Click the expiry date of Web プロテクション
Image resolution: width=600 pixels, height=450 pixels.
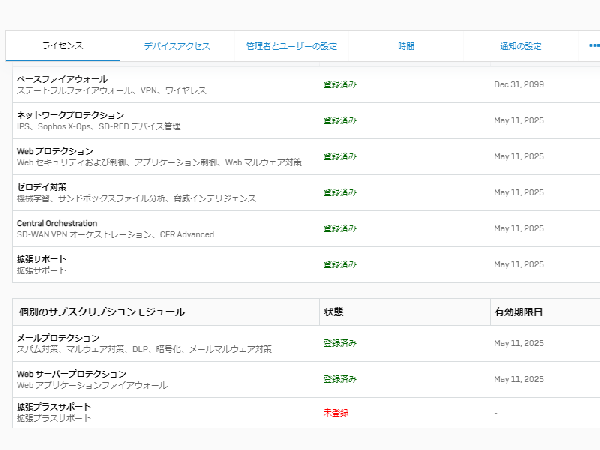[519, 156]
